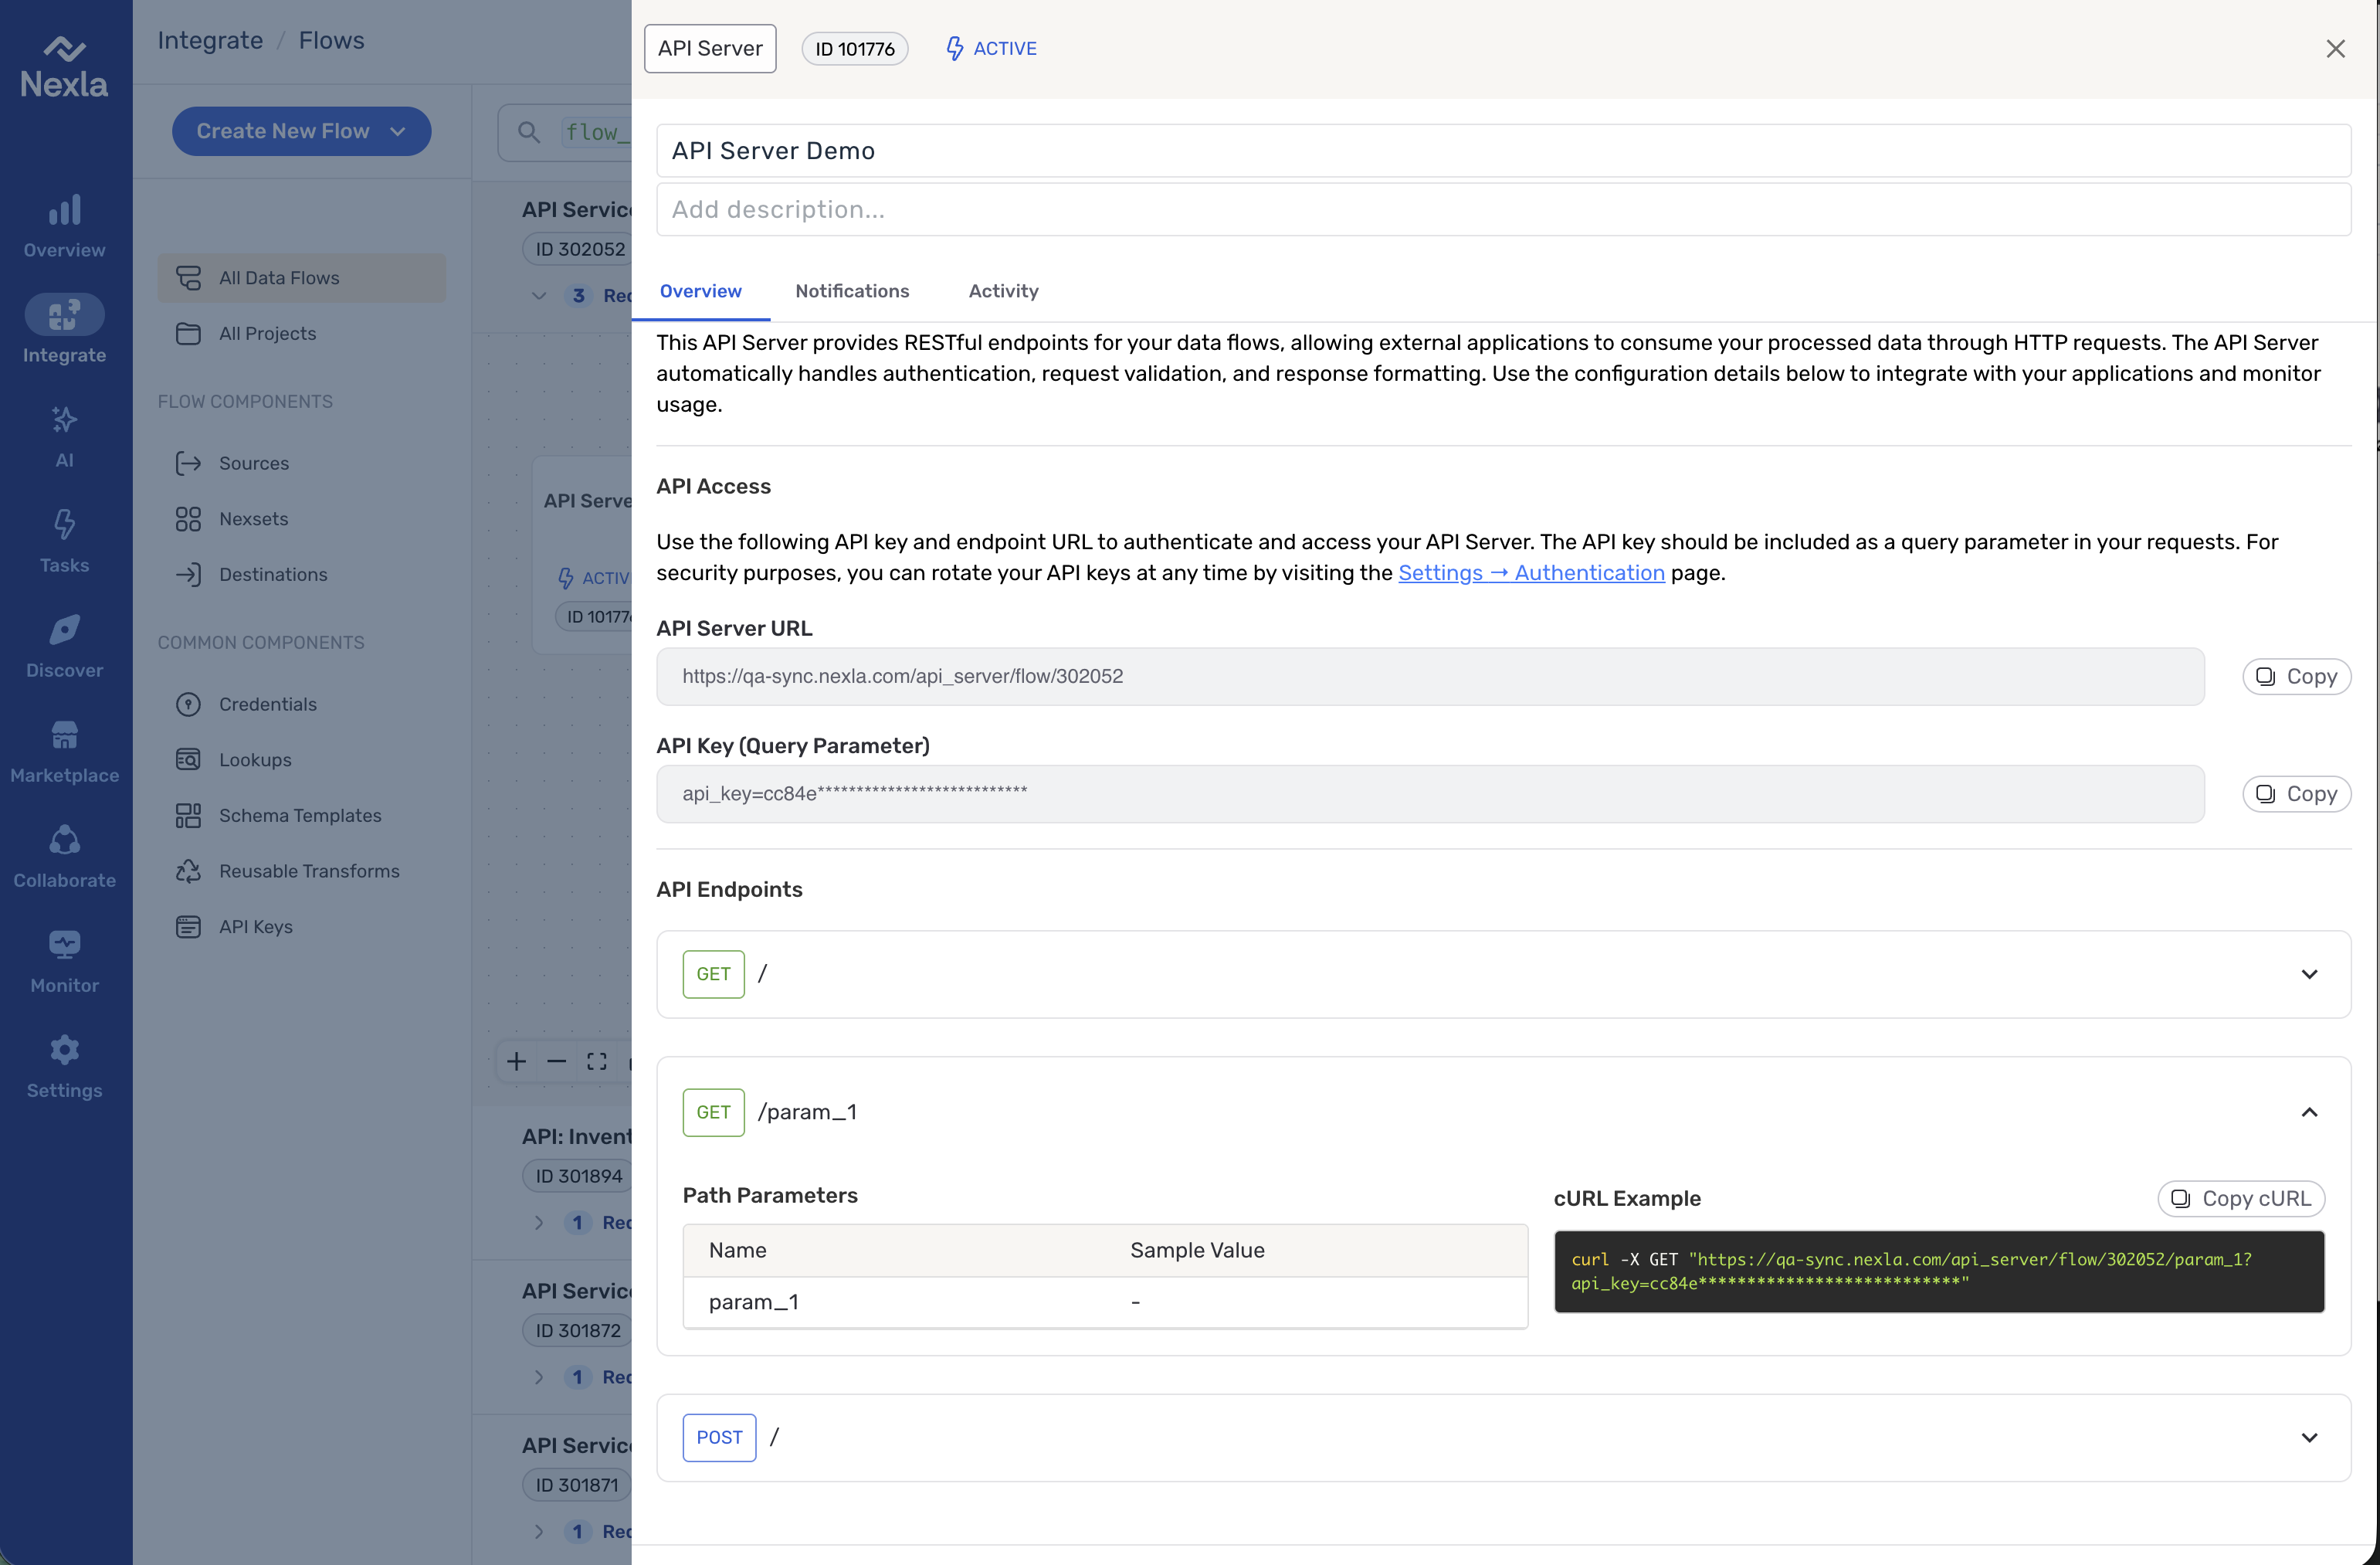Click the Copy cURL button
The width and height of the screenshot is (2380, 1565).
pos(2240,1198)
